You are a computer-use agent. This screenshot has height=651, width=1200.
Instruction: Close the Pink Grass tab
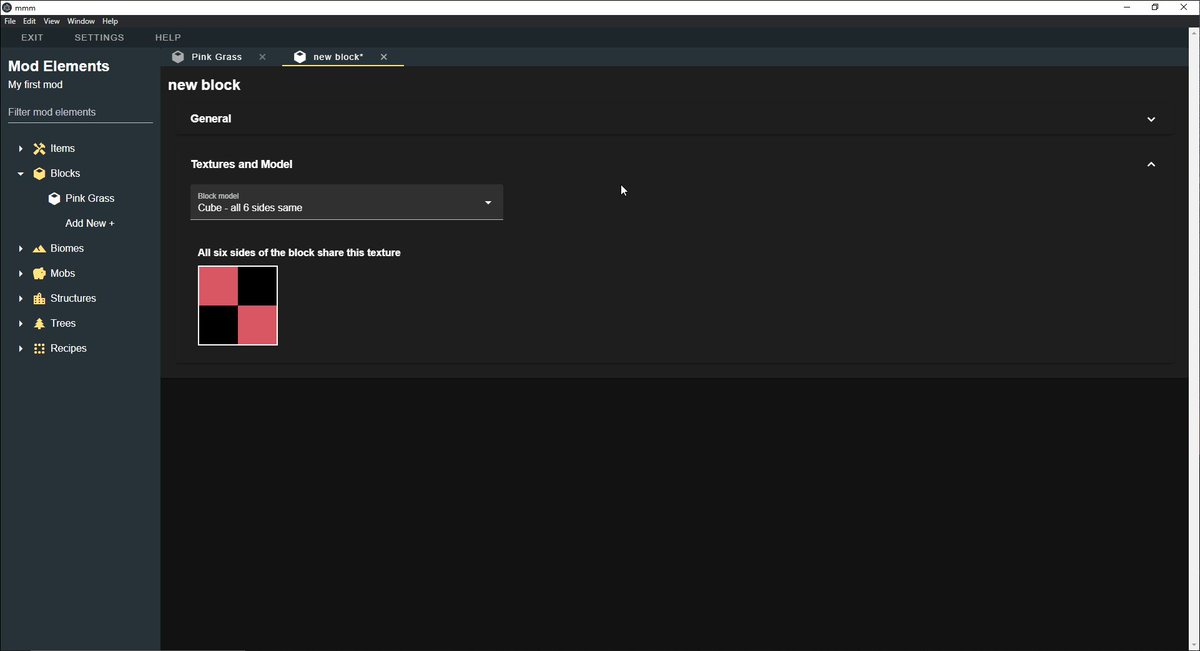click(x=262, y=57)
